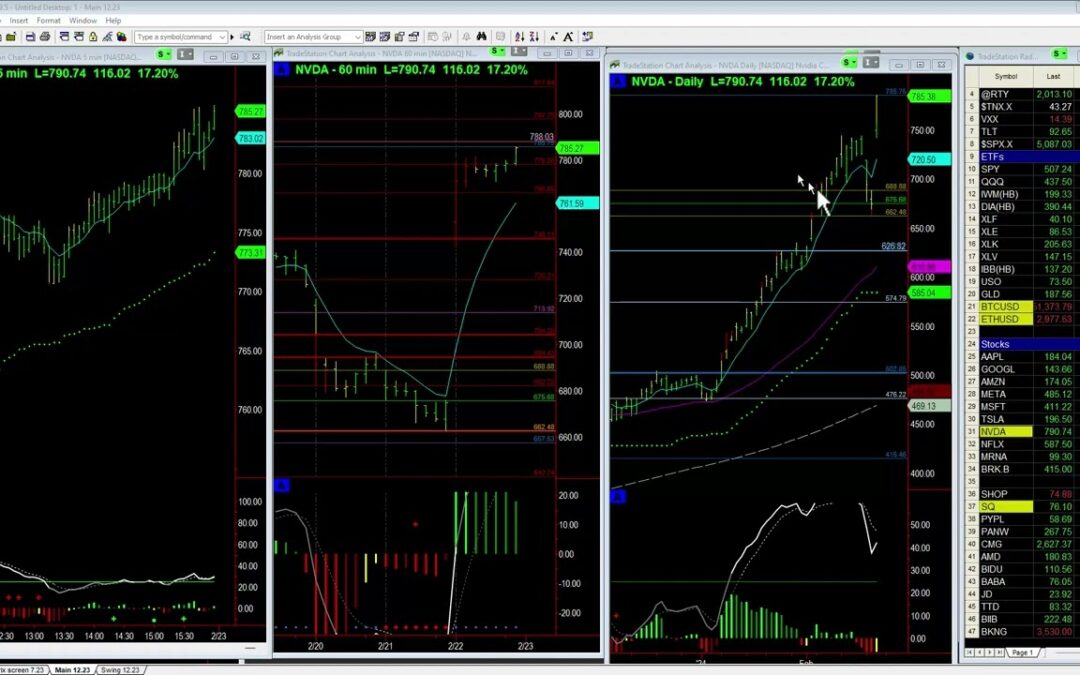Click the blue subgraph icon in 60 min lower pane

tap(282, 486)
